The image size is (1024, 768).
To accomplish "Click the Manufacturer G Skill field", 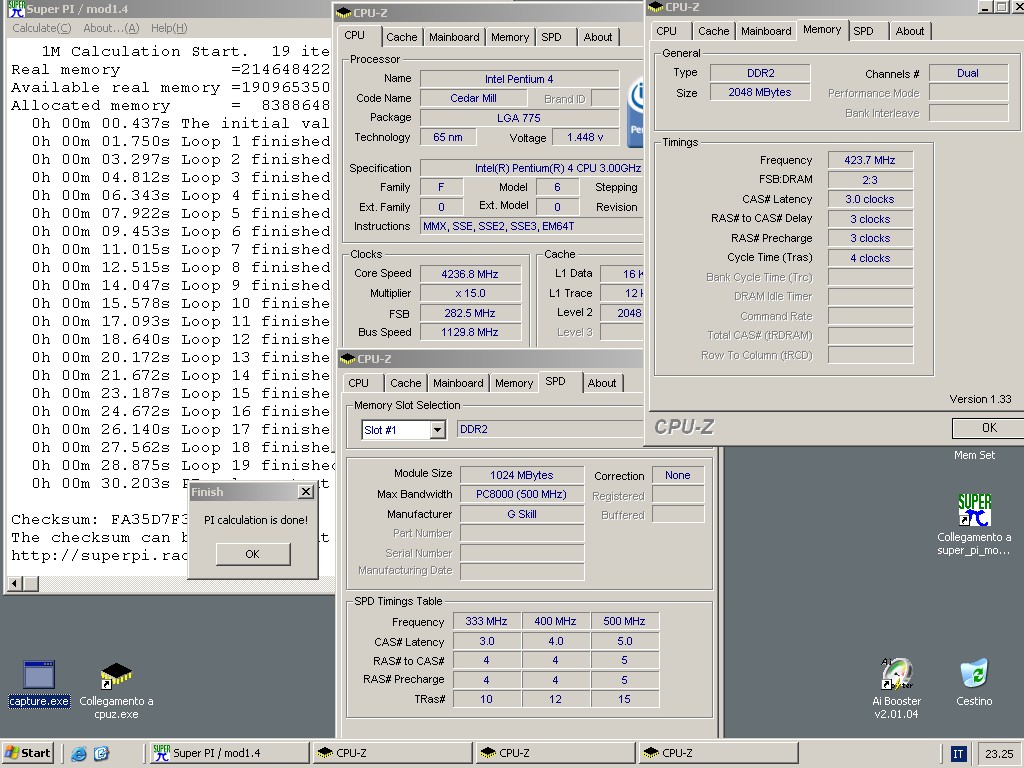I will [x=522, y=514].
